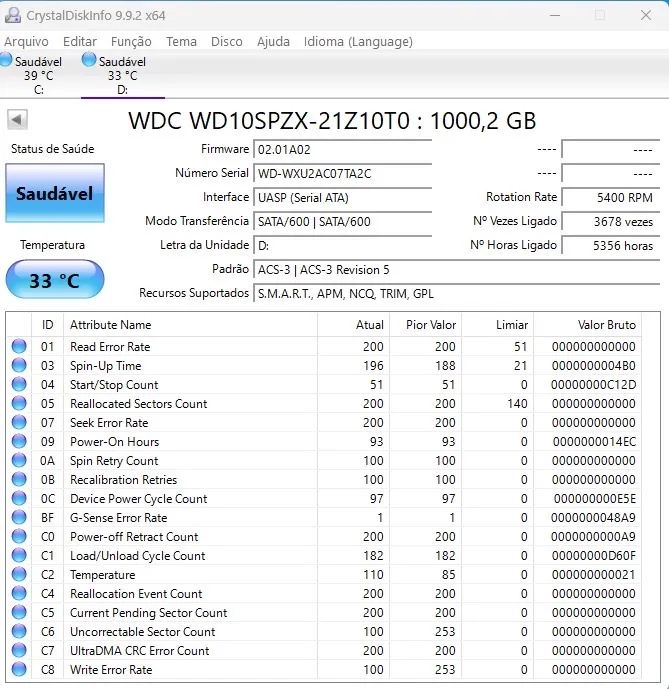Viewport: 669px width, 689px height.
Task: Select the raw value 00000000C12D
Action: [x=593, y=385]
